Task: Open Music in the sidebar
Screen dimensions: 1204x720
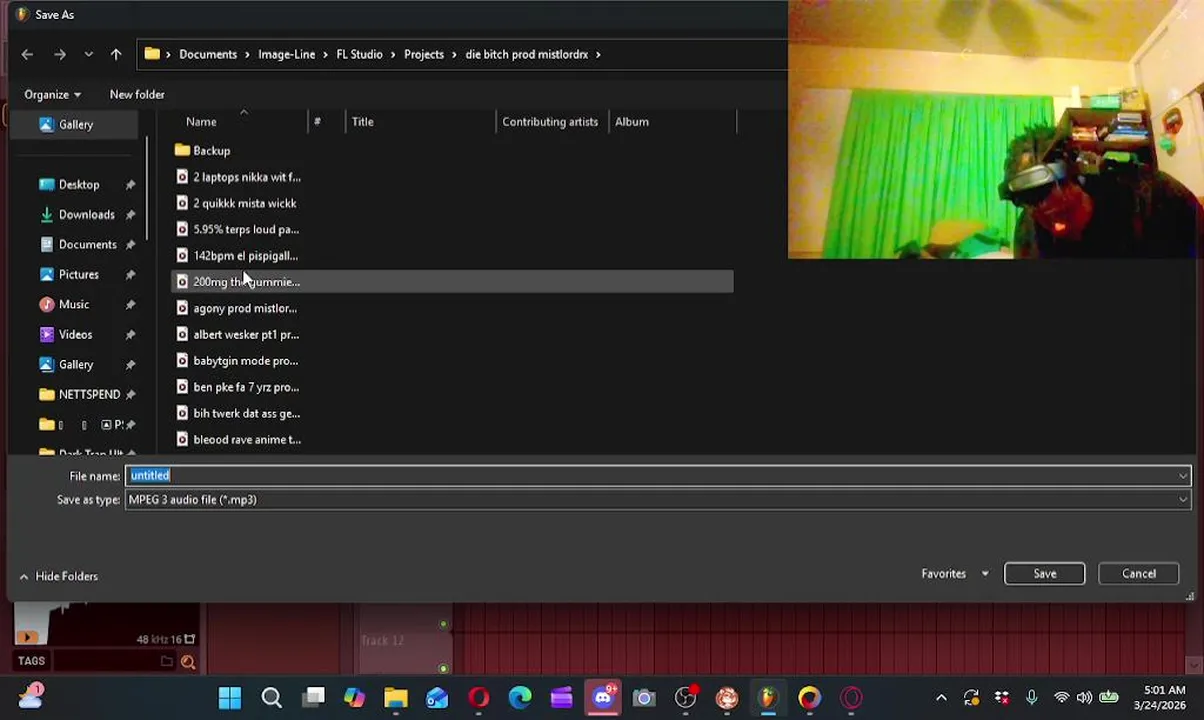Action: [x=73, y=304]
